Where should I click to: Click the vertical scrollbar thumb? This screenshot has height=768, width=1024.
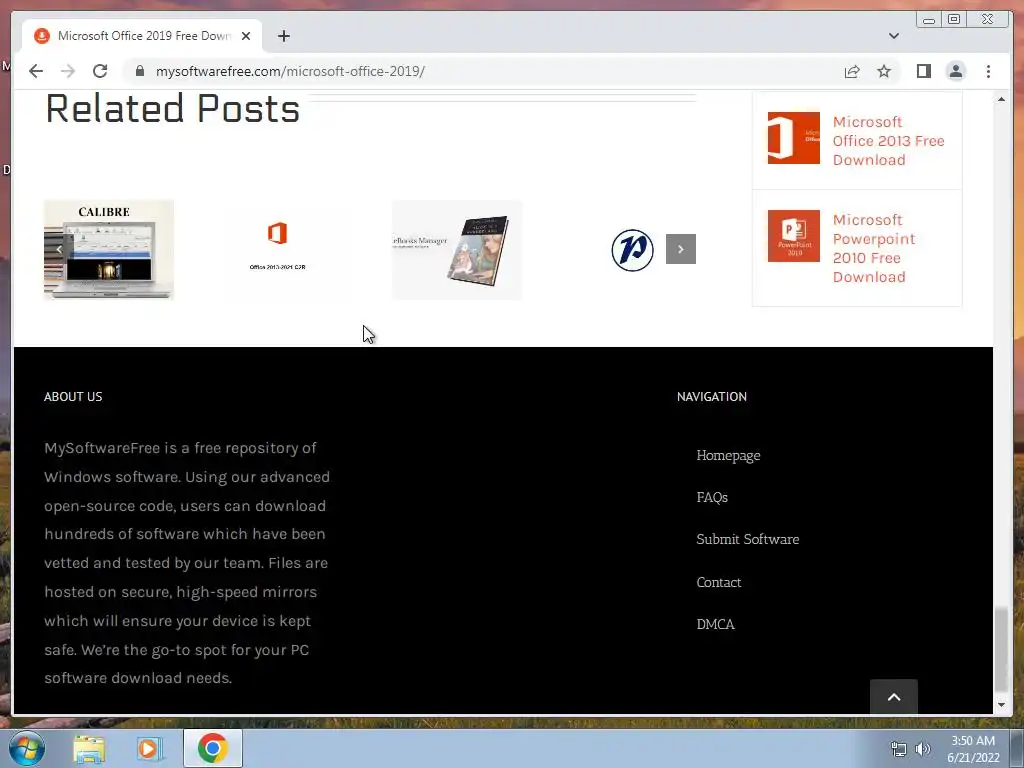[1001, 648]
